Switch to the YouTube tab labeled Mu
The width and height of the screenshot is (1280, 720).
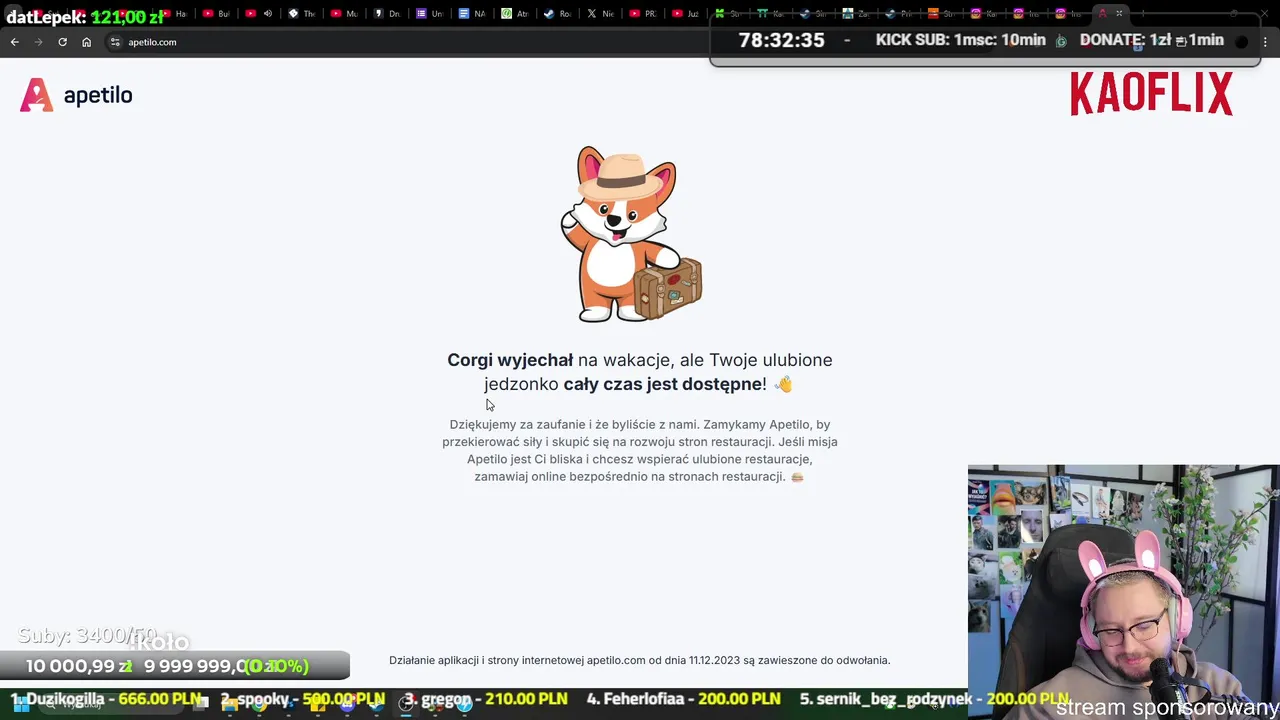(x=343, y=14)
